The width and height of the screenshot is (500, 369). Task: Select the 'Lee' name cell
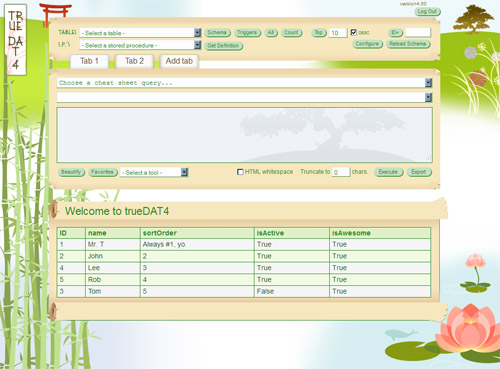point(113,268)
